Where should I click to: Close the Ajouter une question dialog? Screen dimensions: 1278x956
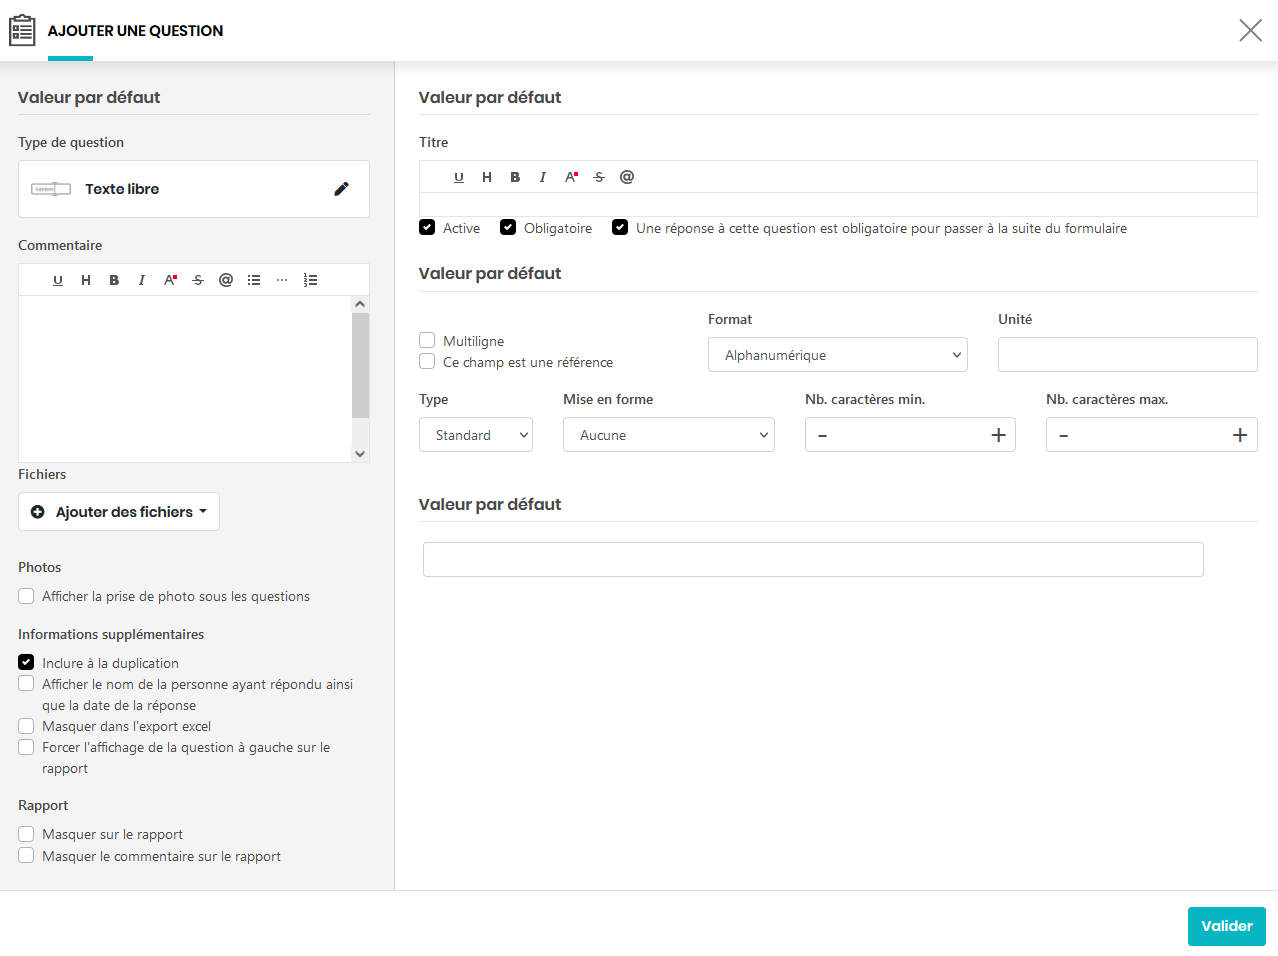(1250, 30)
